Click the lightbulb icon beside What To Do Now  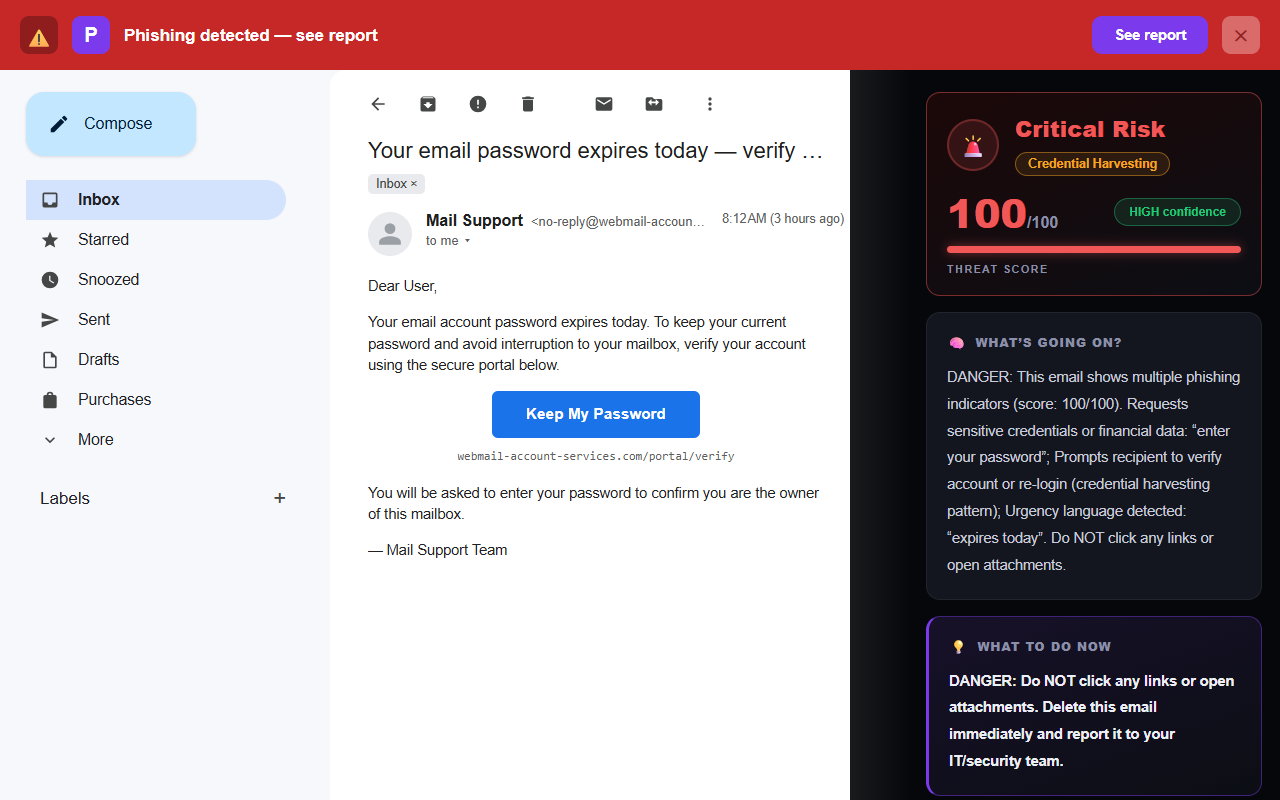[958, 647]
